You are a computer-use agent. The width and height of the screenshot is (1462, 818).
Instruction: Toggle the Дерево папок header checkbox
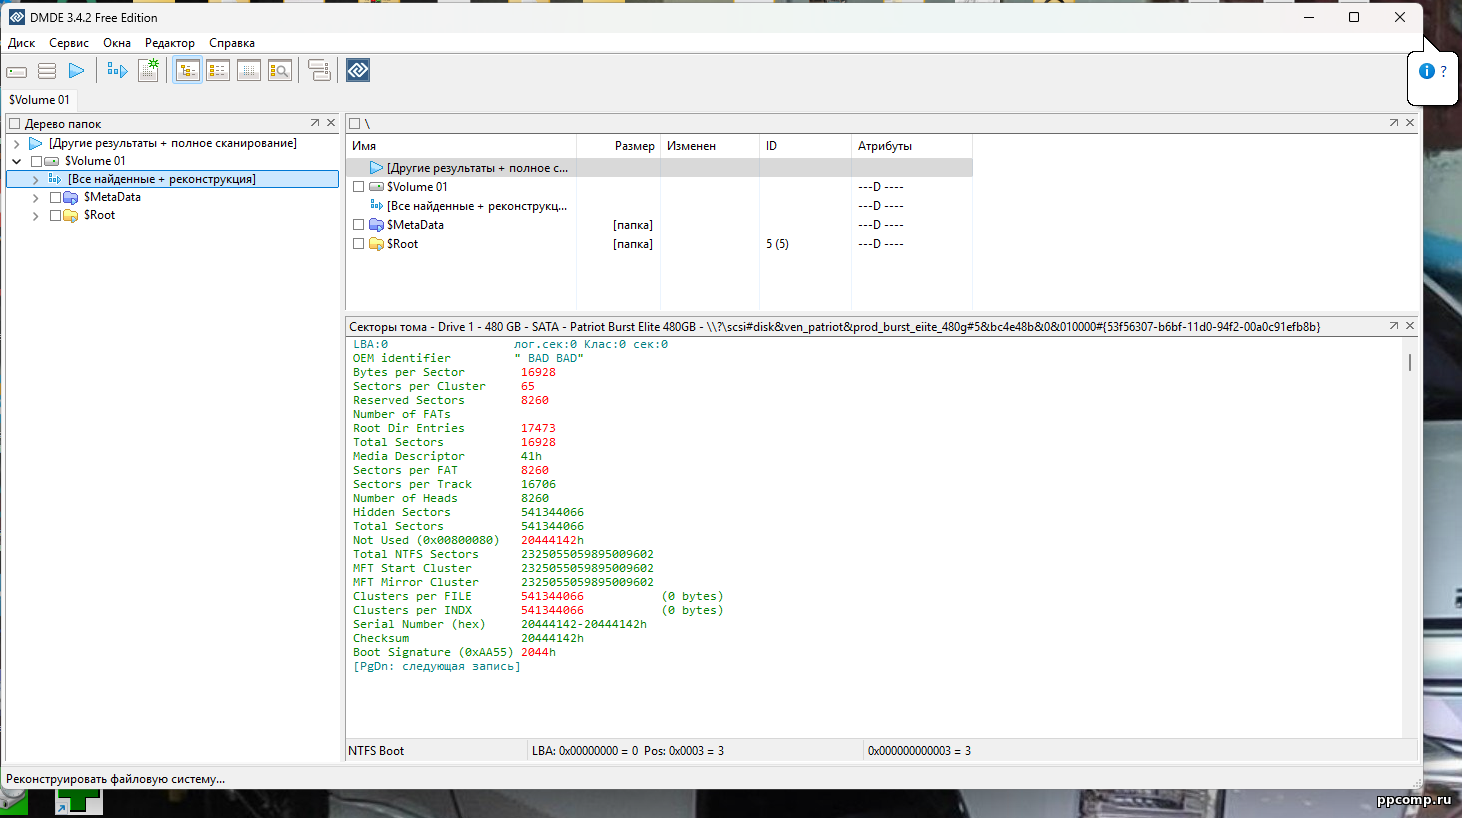14,124
